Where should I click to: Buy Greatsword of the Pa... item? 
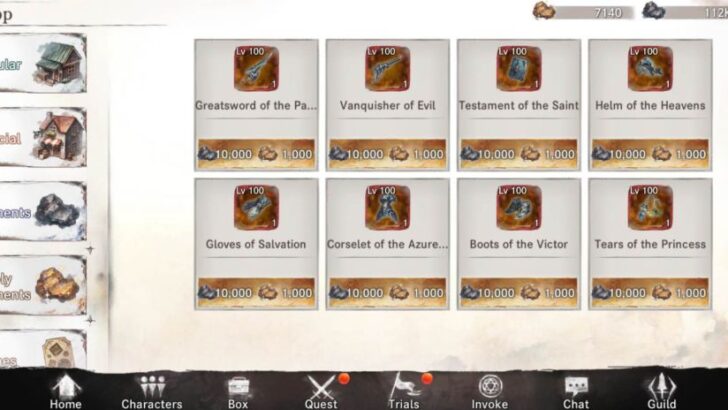coord(256,105)
